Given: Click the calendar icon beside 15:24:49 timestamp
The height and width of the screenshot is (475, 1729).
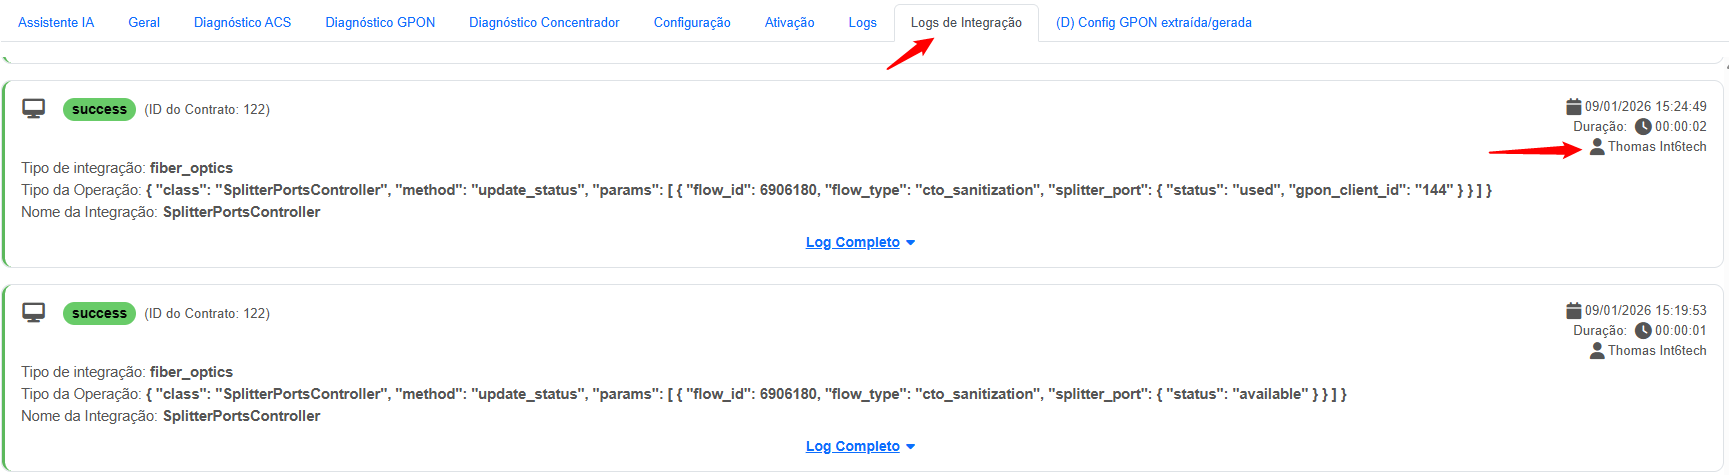Looking at the screenshot, I should pyautogui.click(x=1573, y=106).
